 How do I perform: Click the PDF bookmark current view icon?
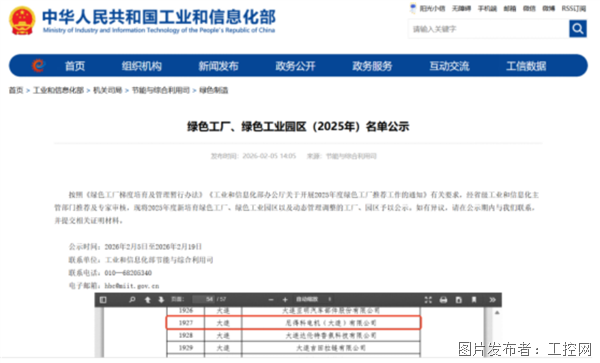tap(474, 300)
